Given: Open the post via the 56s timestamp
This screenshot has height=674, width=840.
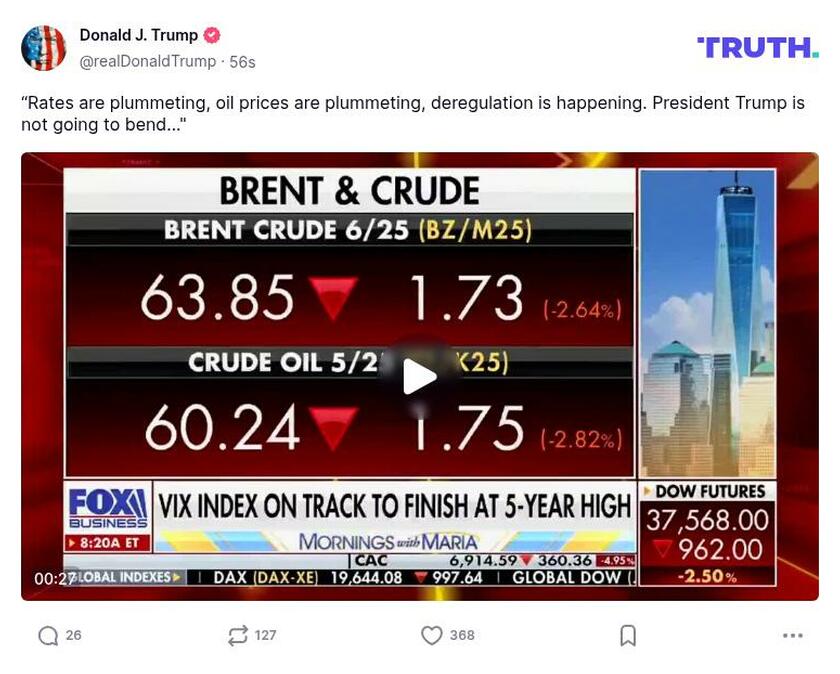Looking at the screenshot, I should tap(243, 61).
